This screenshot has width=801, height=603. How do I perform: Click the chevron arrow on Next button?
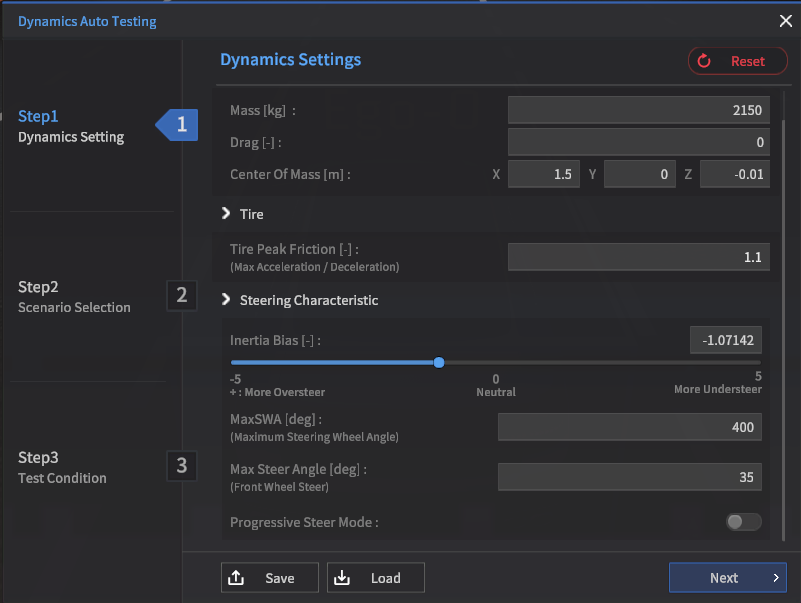pyautogui.click(x=775, y=578)
